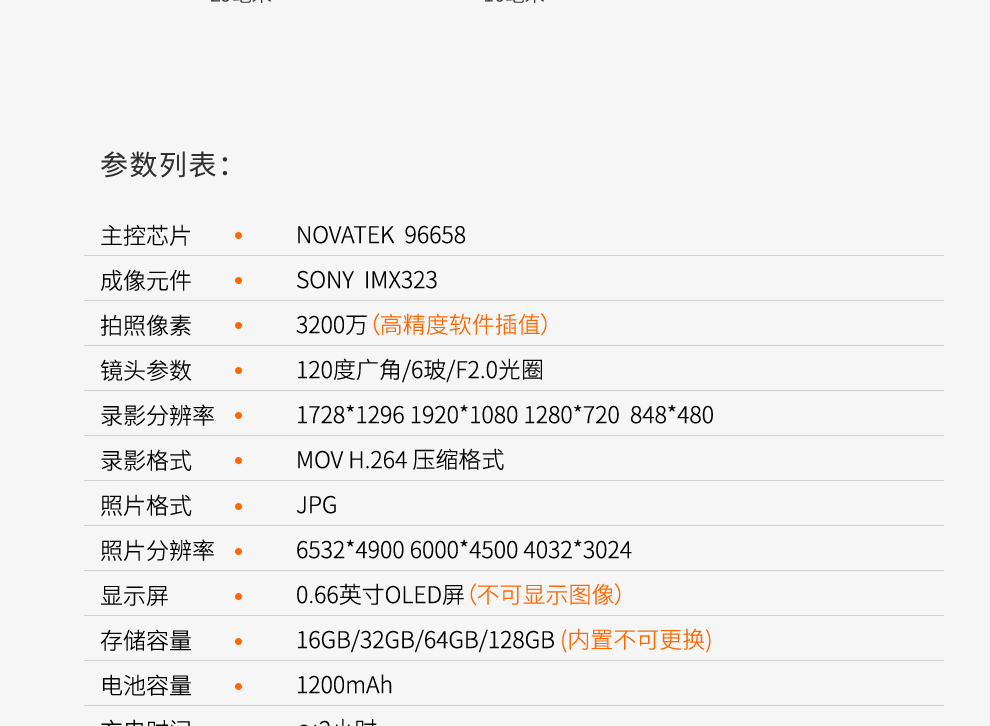Select the 照片分辨率 label
The width and height of the screenshot is (990, 726).
(157, 551)
